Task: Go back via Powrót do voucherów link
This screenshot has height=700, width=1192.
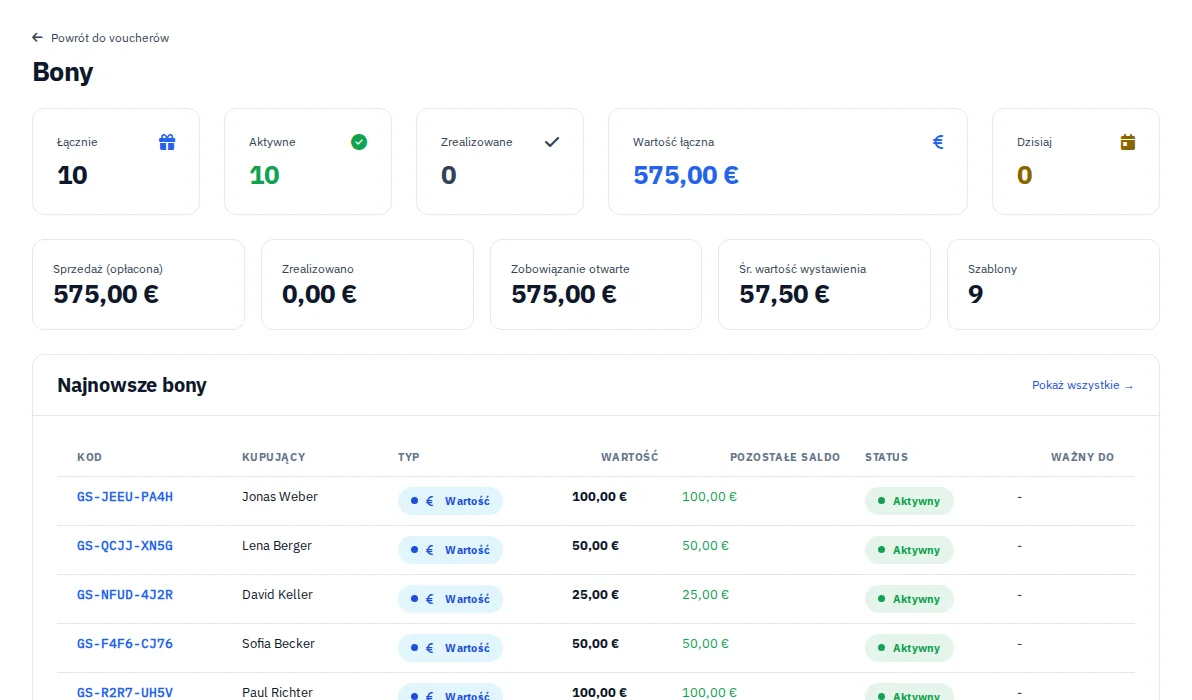Action: 101,38
